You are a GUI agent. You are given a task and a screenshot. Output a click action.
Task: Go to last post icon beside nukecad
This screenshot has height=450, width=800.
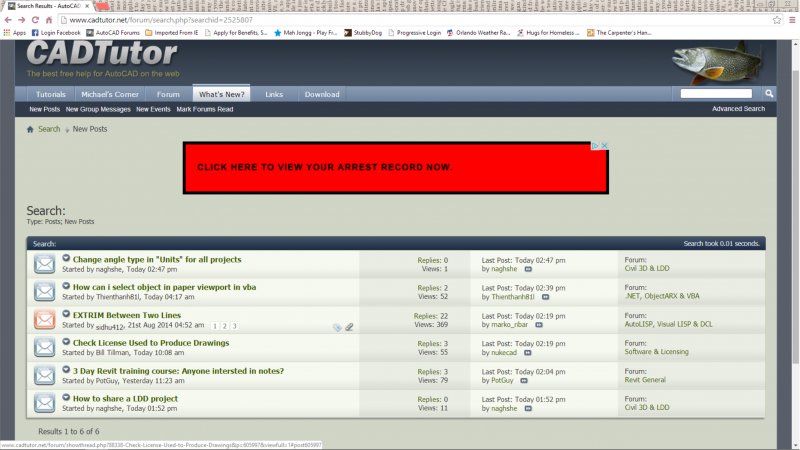[x=528, y=353]
